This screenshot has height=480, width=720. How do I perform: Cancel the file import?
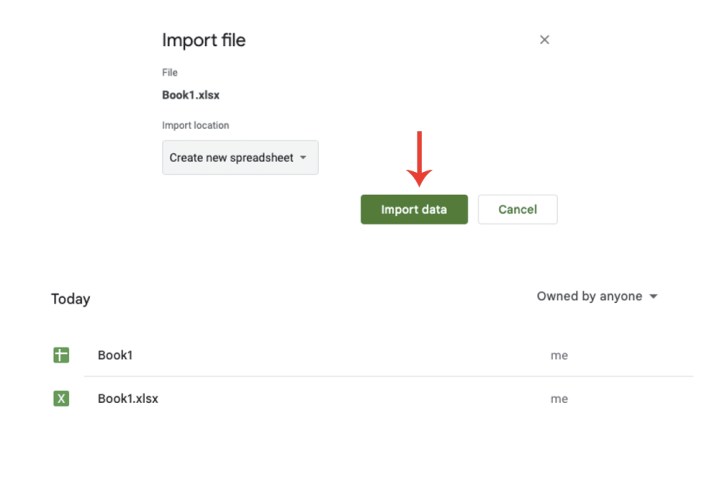click(517, 209)
